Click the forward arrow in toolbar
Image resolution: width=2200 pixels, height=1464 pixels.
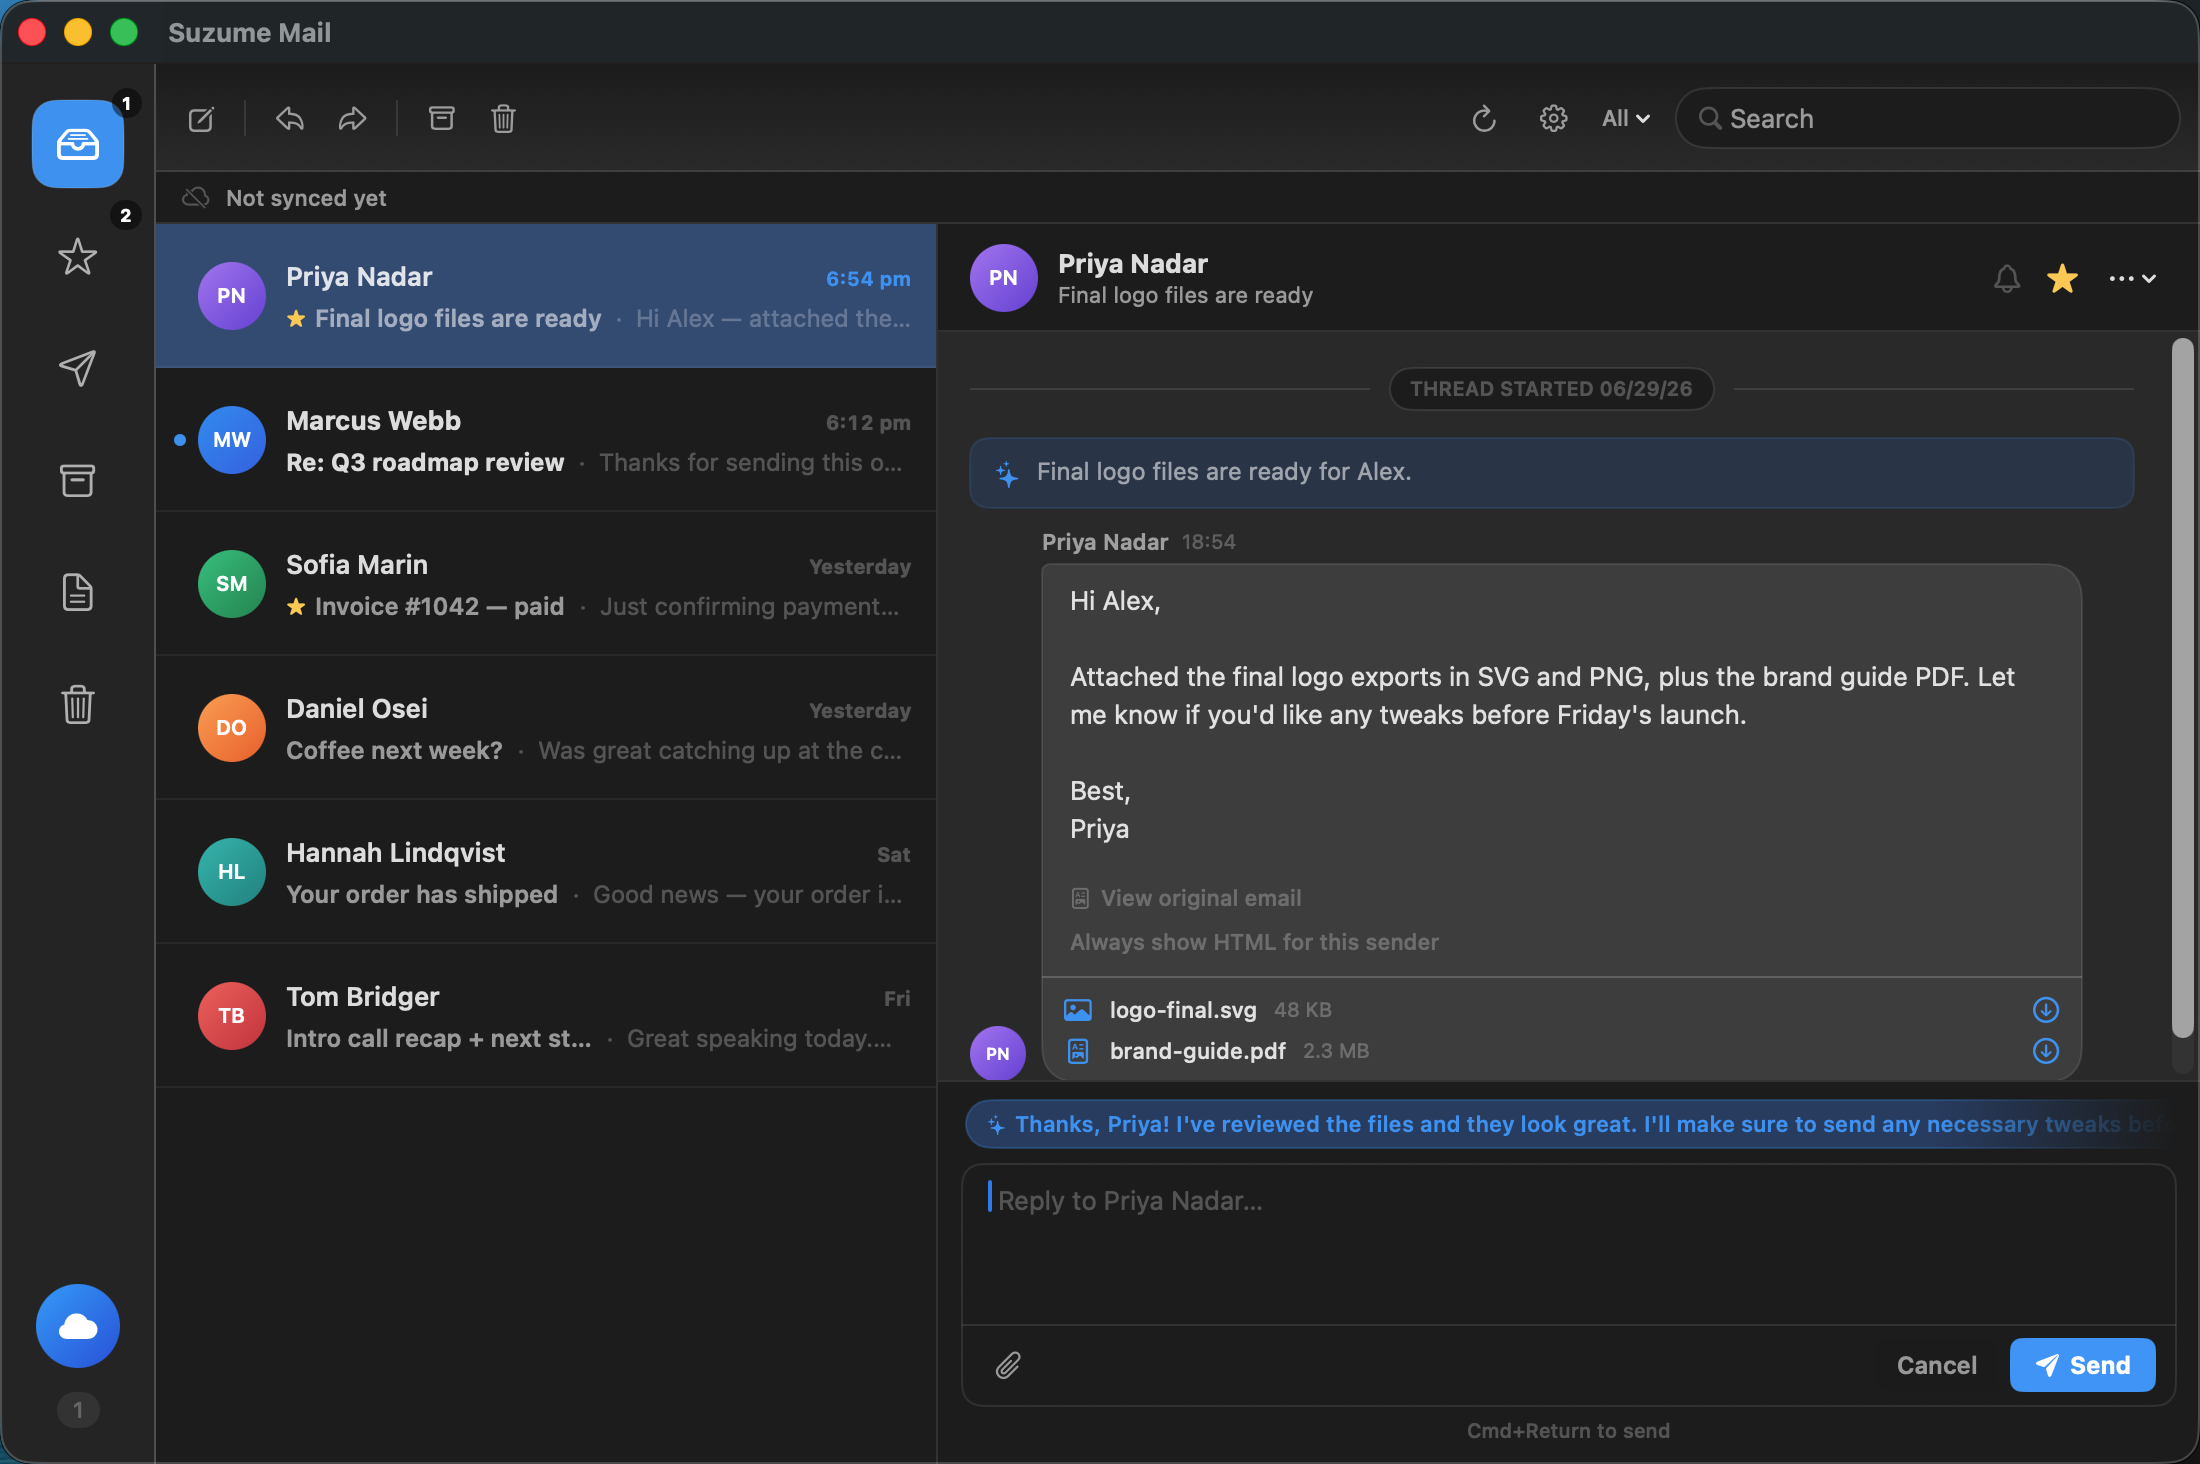352,119
